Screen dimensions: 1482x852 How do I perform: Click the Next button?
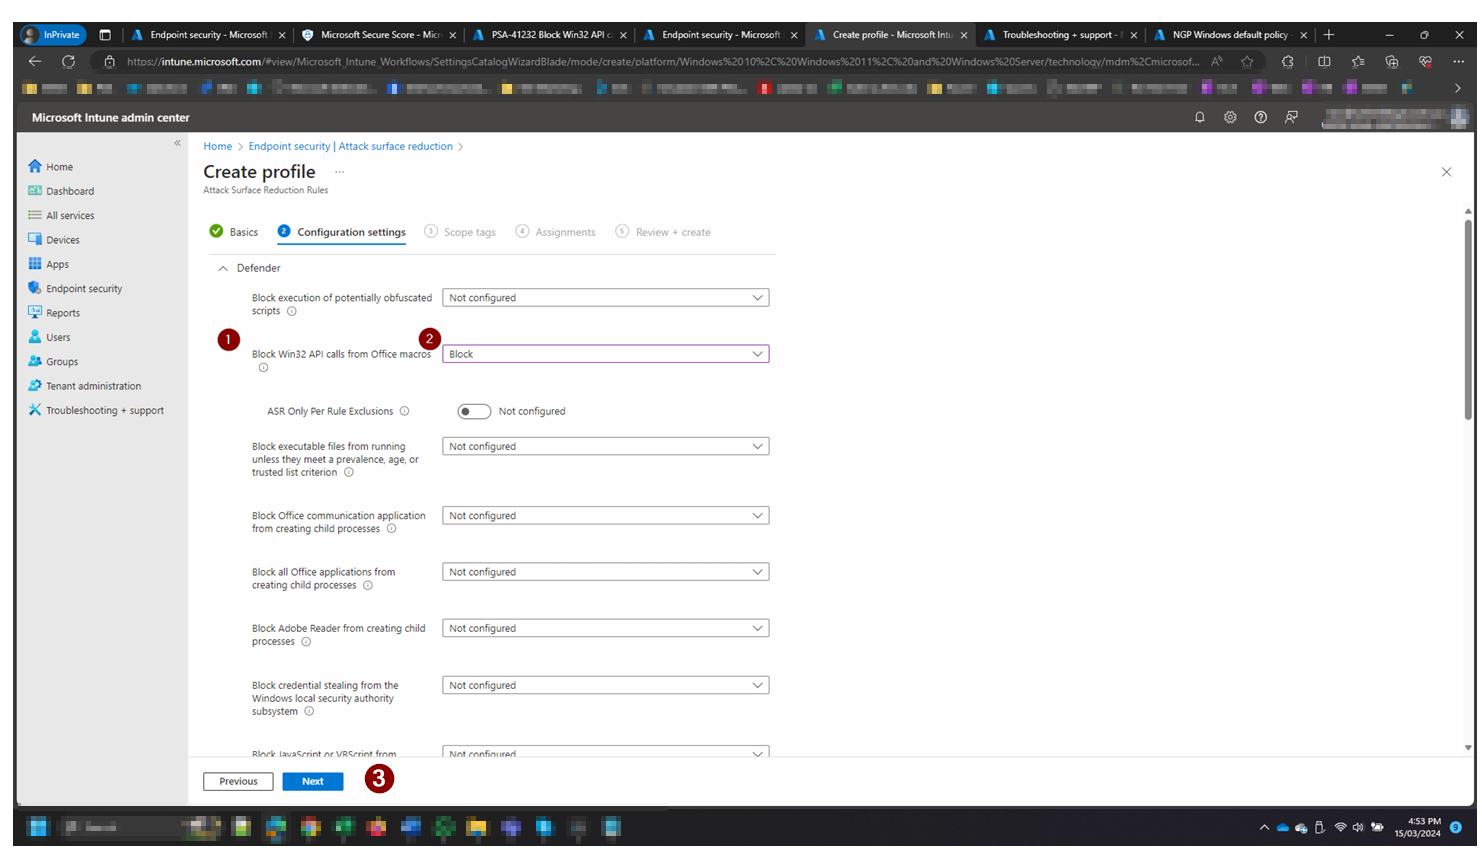tap(313, 782)
